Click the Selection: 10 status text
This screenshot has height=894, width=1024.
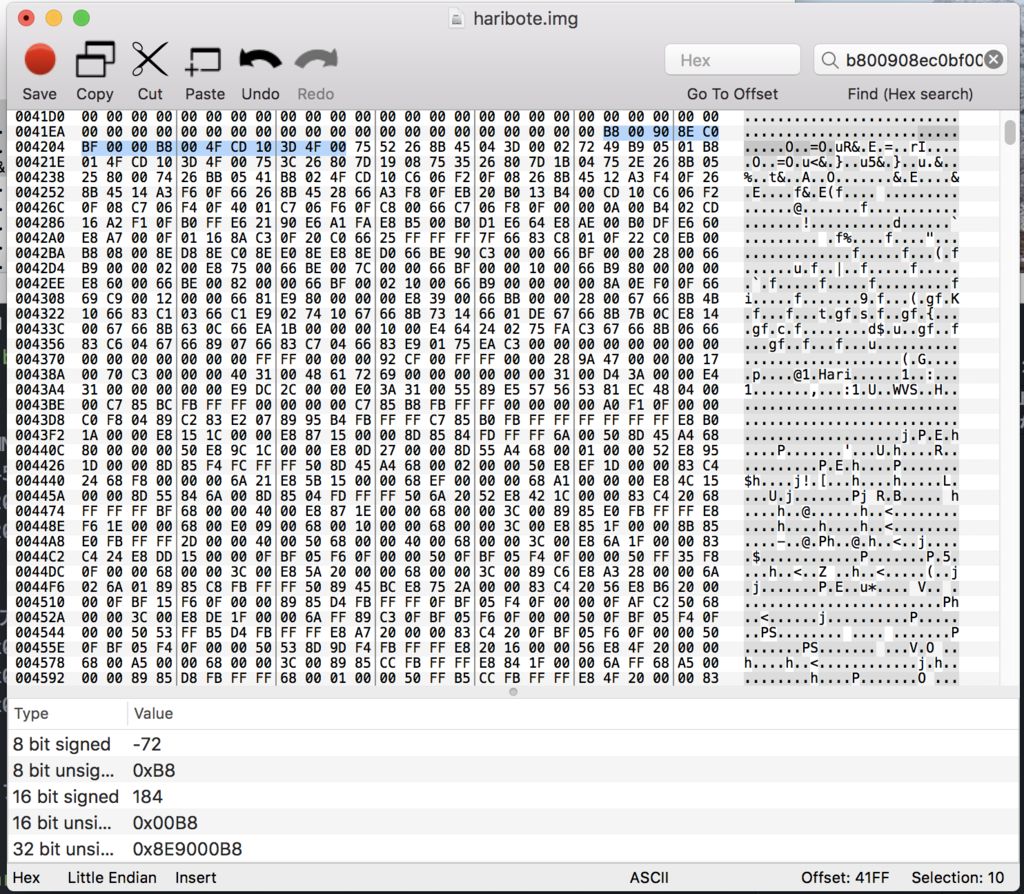coord(957,877)
